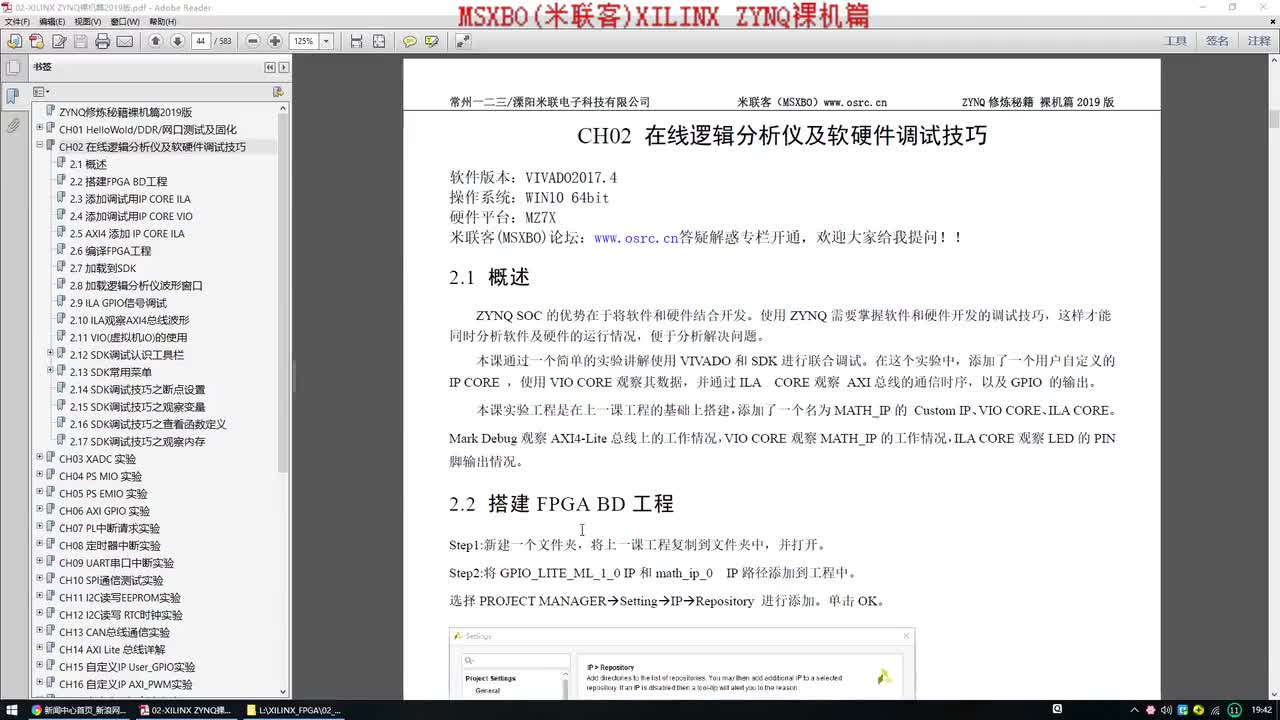Open the 签名 pane
This screenshot has width=1280, height=720.
[1217, 41]
